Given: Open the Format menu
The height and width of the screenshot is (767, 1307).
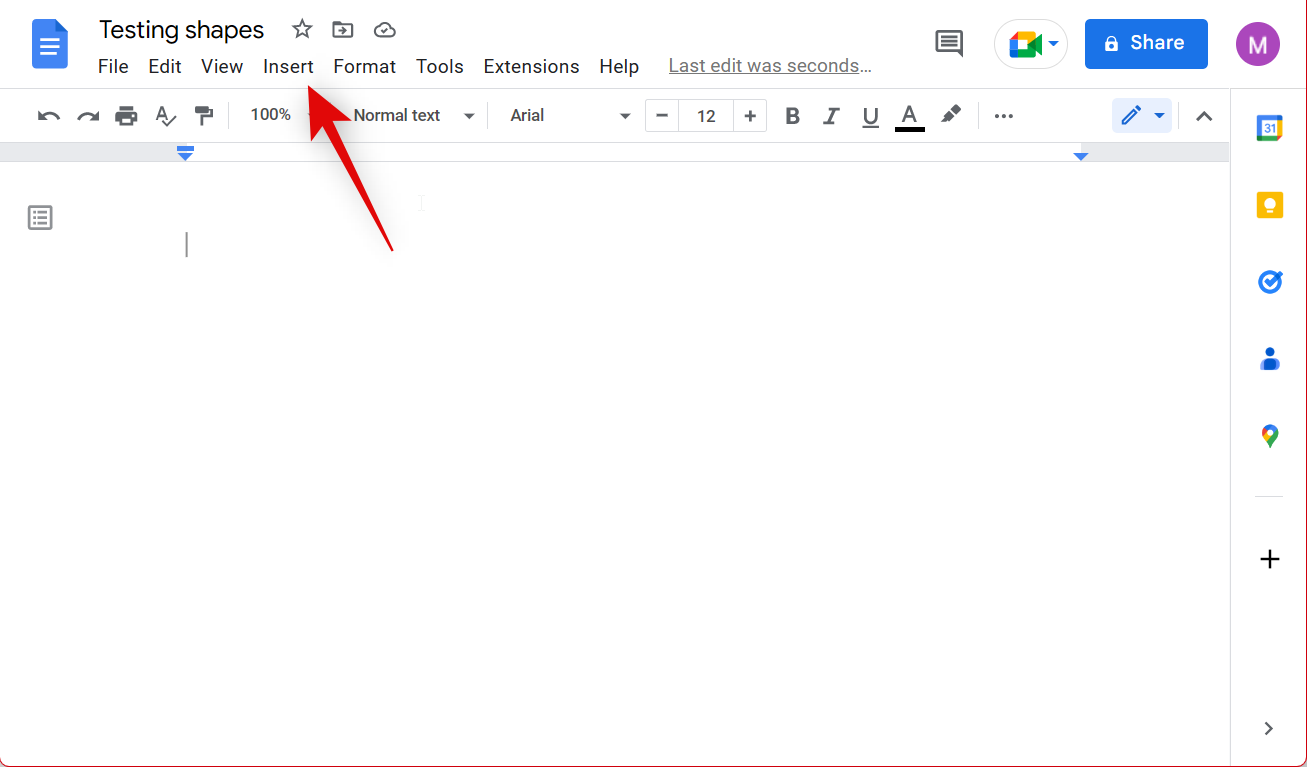Looking at the screenshot, I should [x=365, y=67].
